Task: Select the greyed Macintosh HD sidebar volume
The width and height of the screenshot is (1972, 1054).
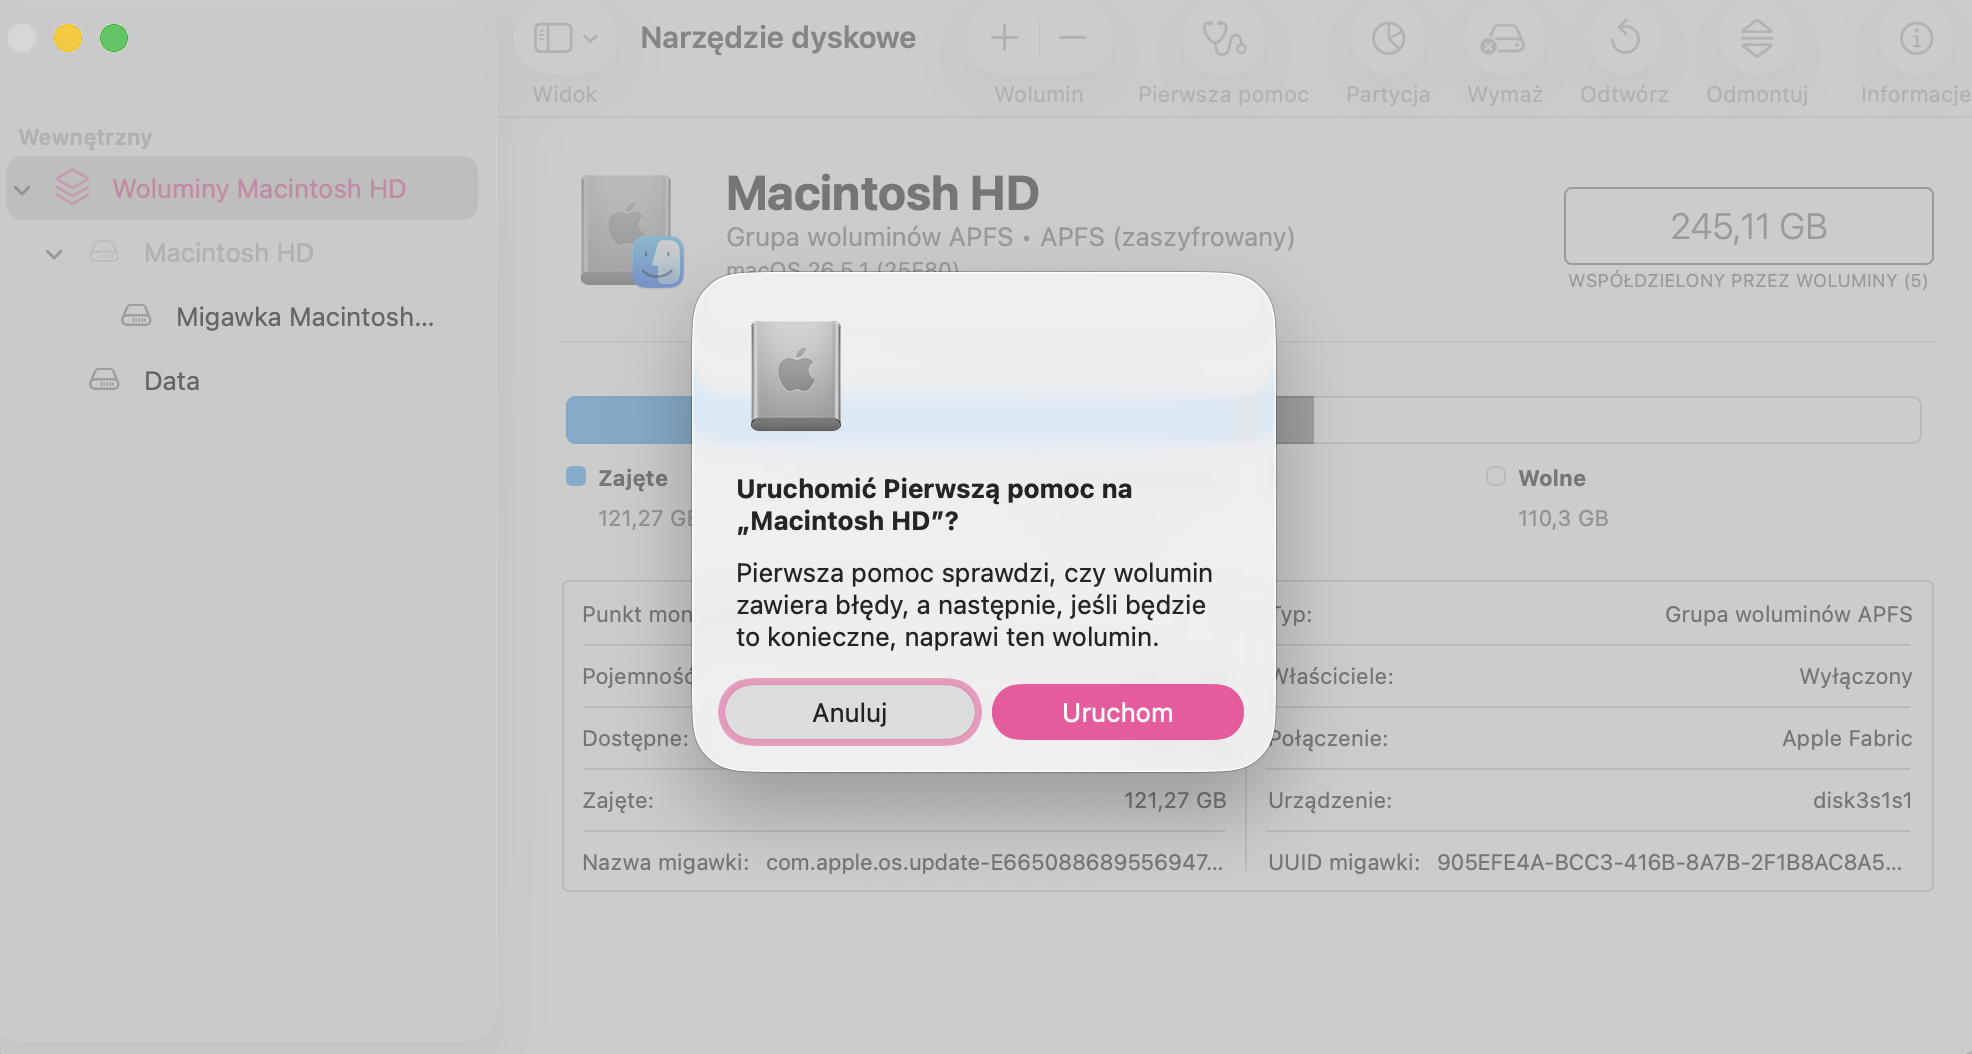Action: click(x=229, y=253)
